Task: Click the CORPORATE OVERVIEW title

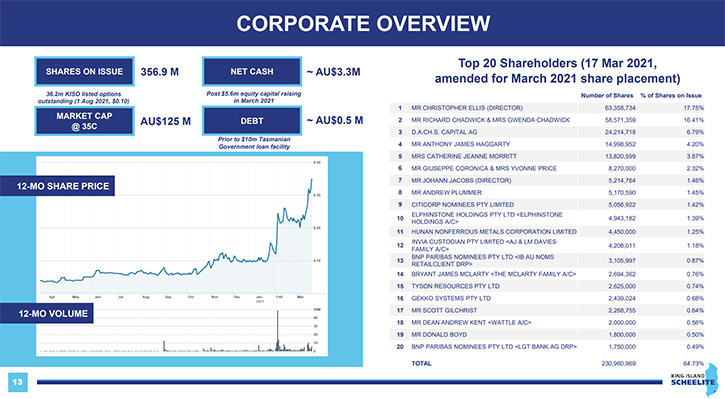Action: pos(363,24)
